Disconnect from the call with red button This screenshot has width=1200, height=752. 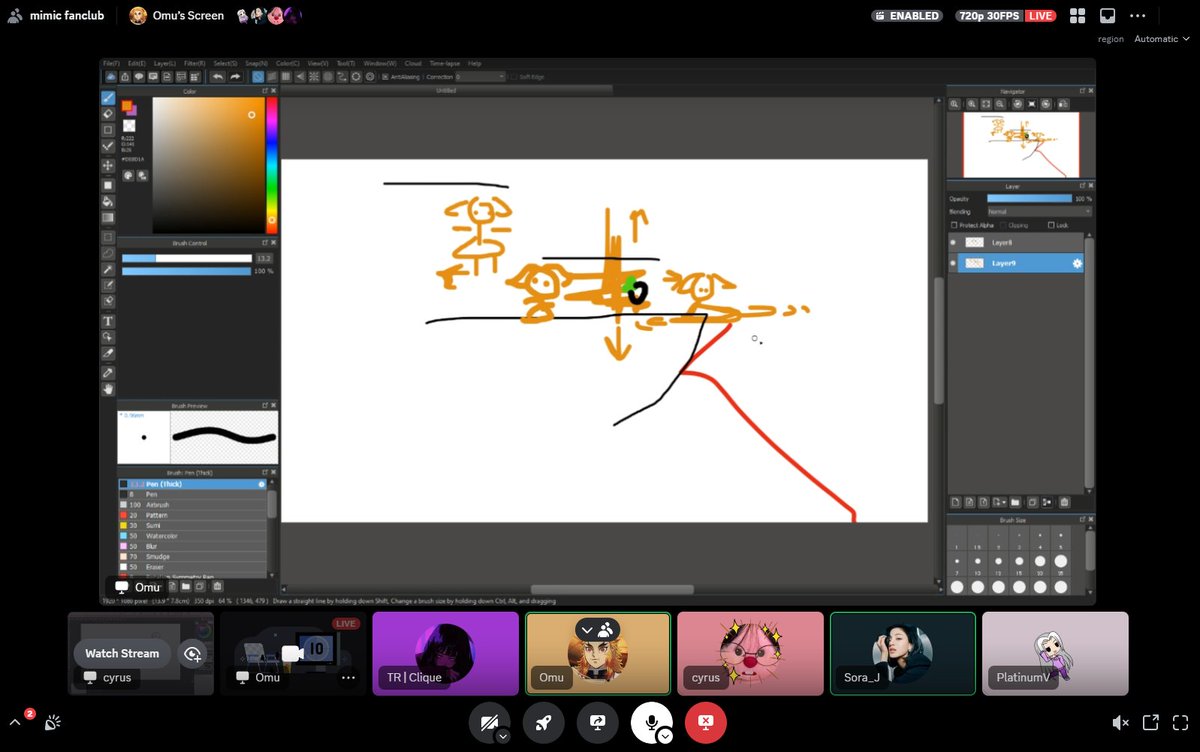[x=706, y=722]
